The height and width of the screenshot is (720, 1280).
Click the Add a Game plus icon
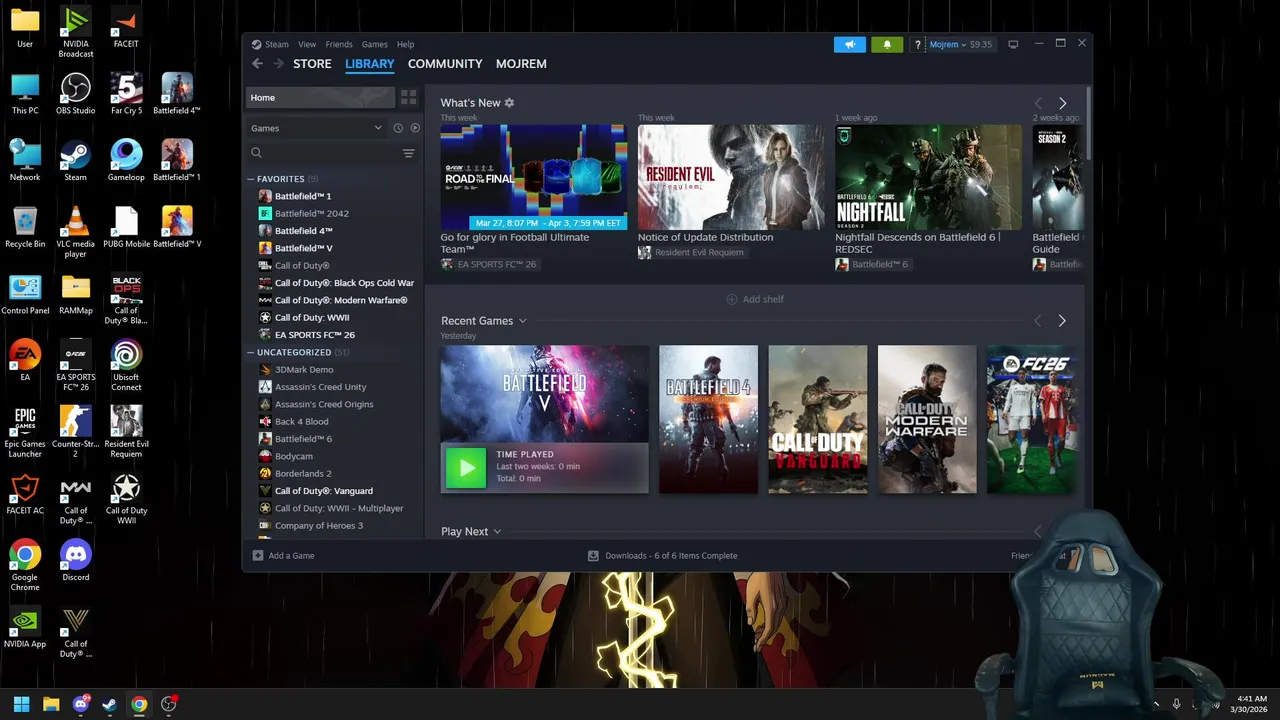point(258,555)
